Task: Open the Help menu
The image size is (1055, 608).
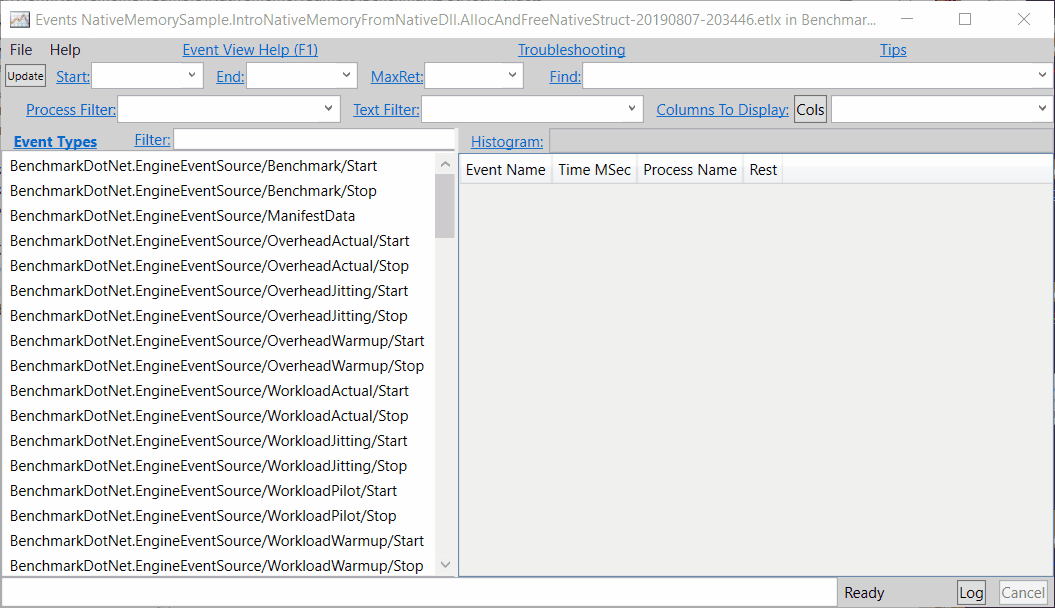Action: [65, 50]
